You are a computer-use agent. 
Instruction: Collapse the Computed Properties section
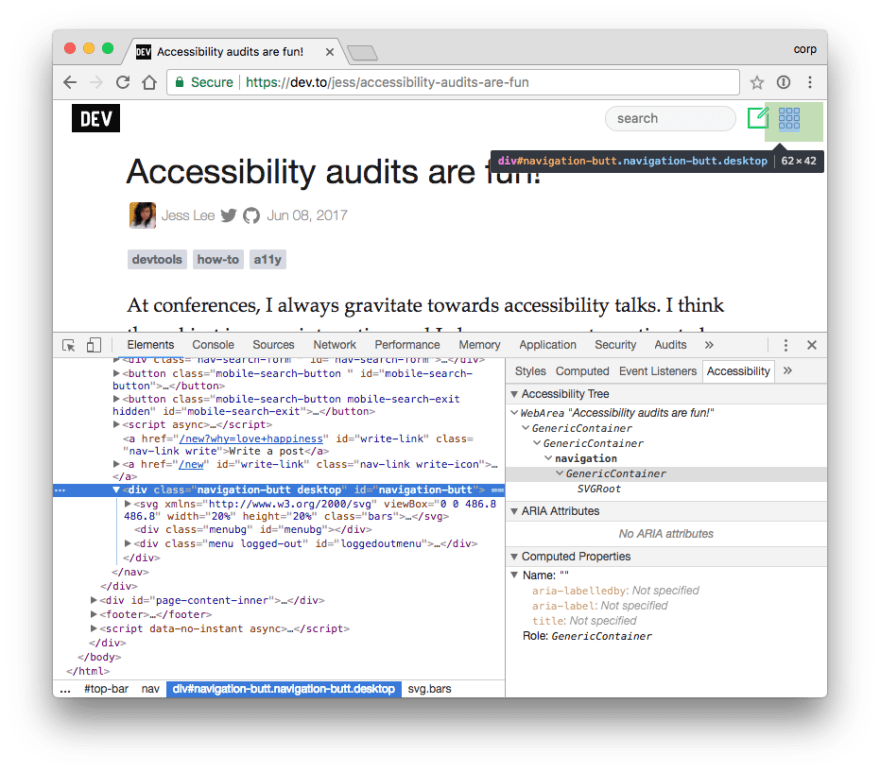(514, 557)
